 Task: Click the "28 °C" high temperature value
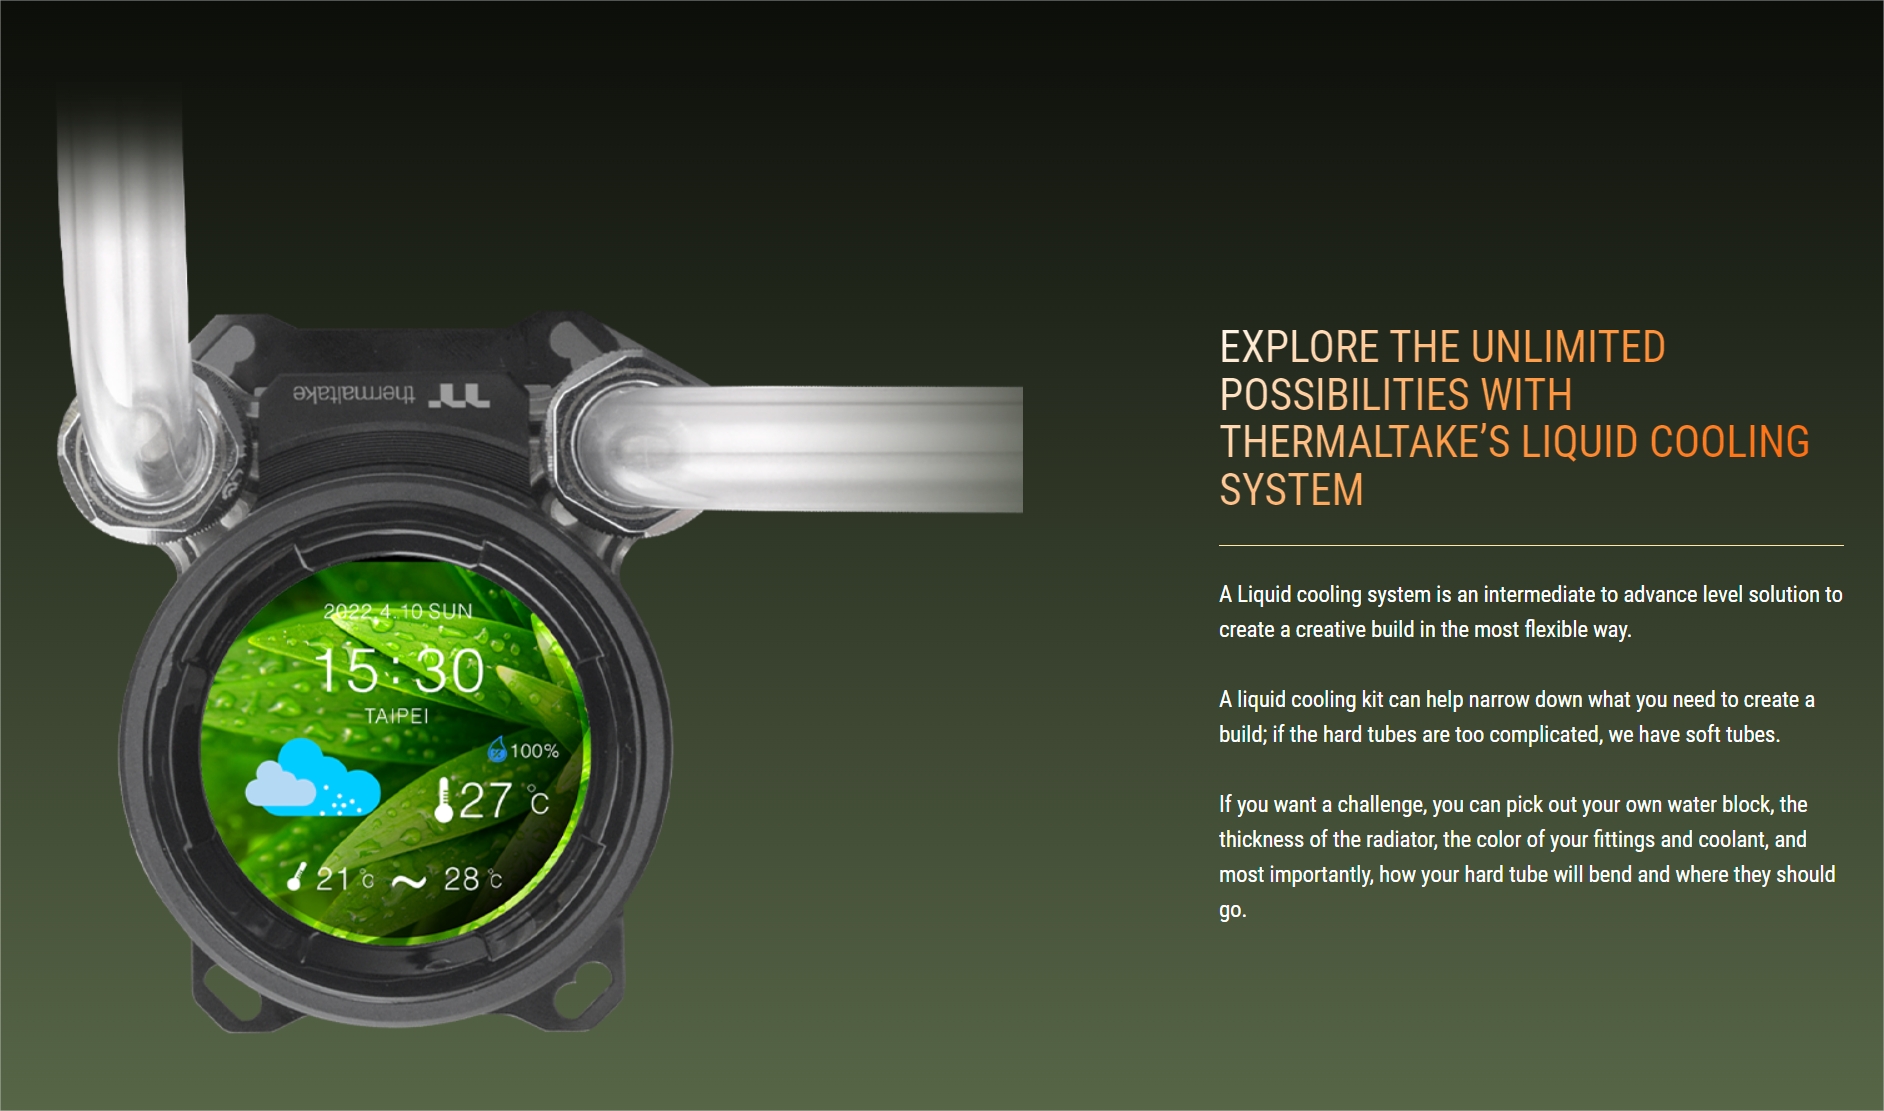pos(472,879)
